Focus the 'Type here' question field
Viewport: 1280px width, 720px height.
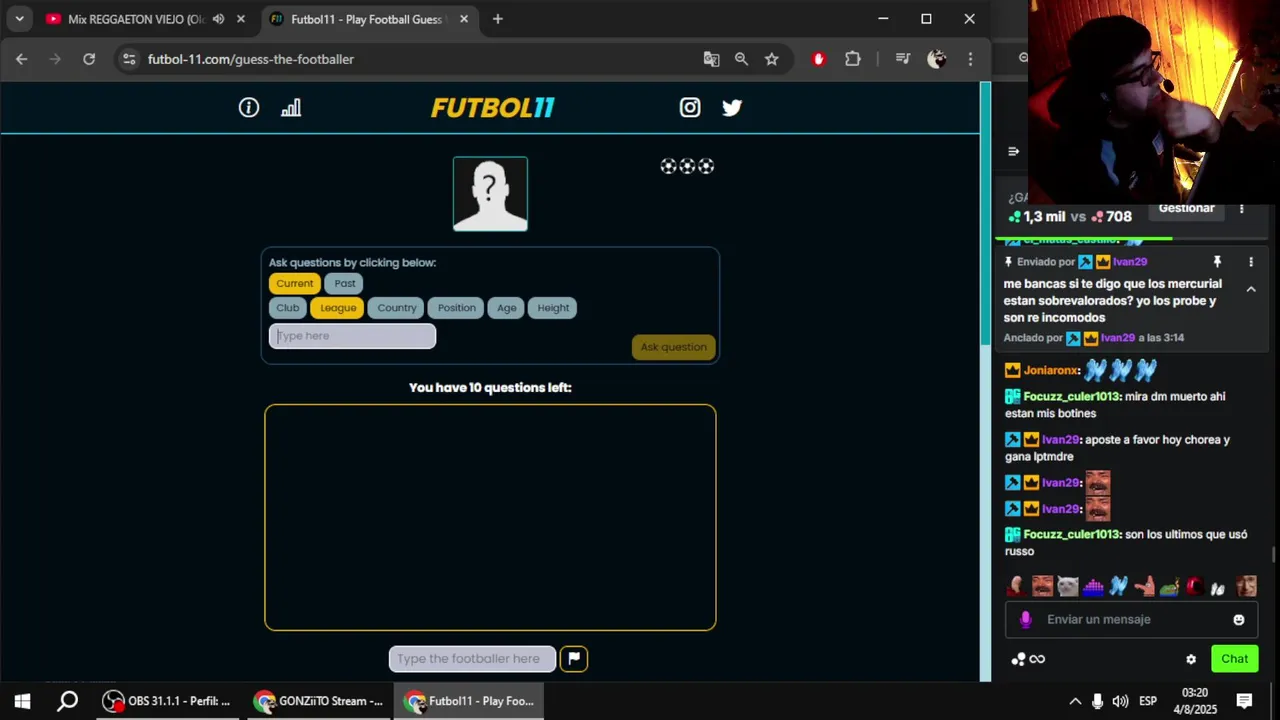point(352,336)
